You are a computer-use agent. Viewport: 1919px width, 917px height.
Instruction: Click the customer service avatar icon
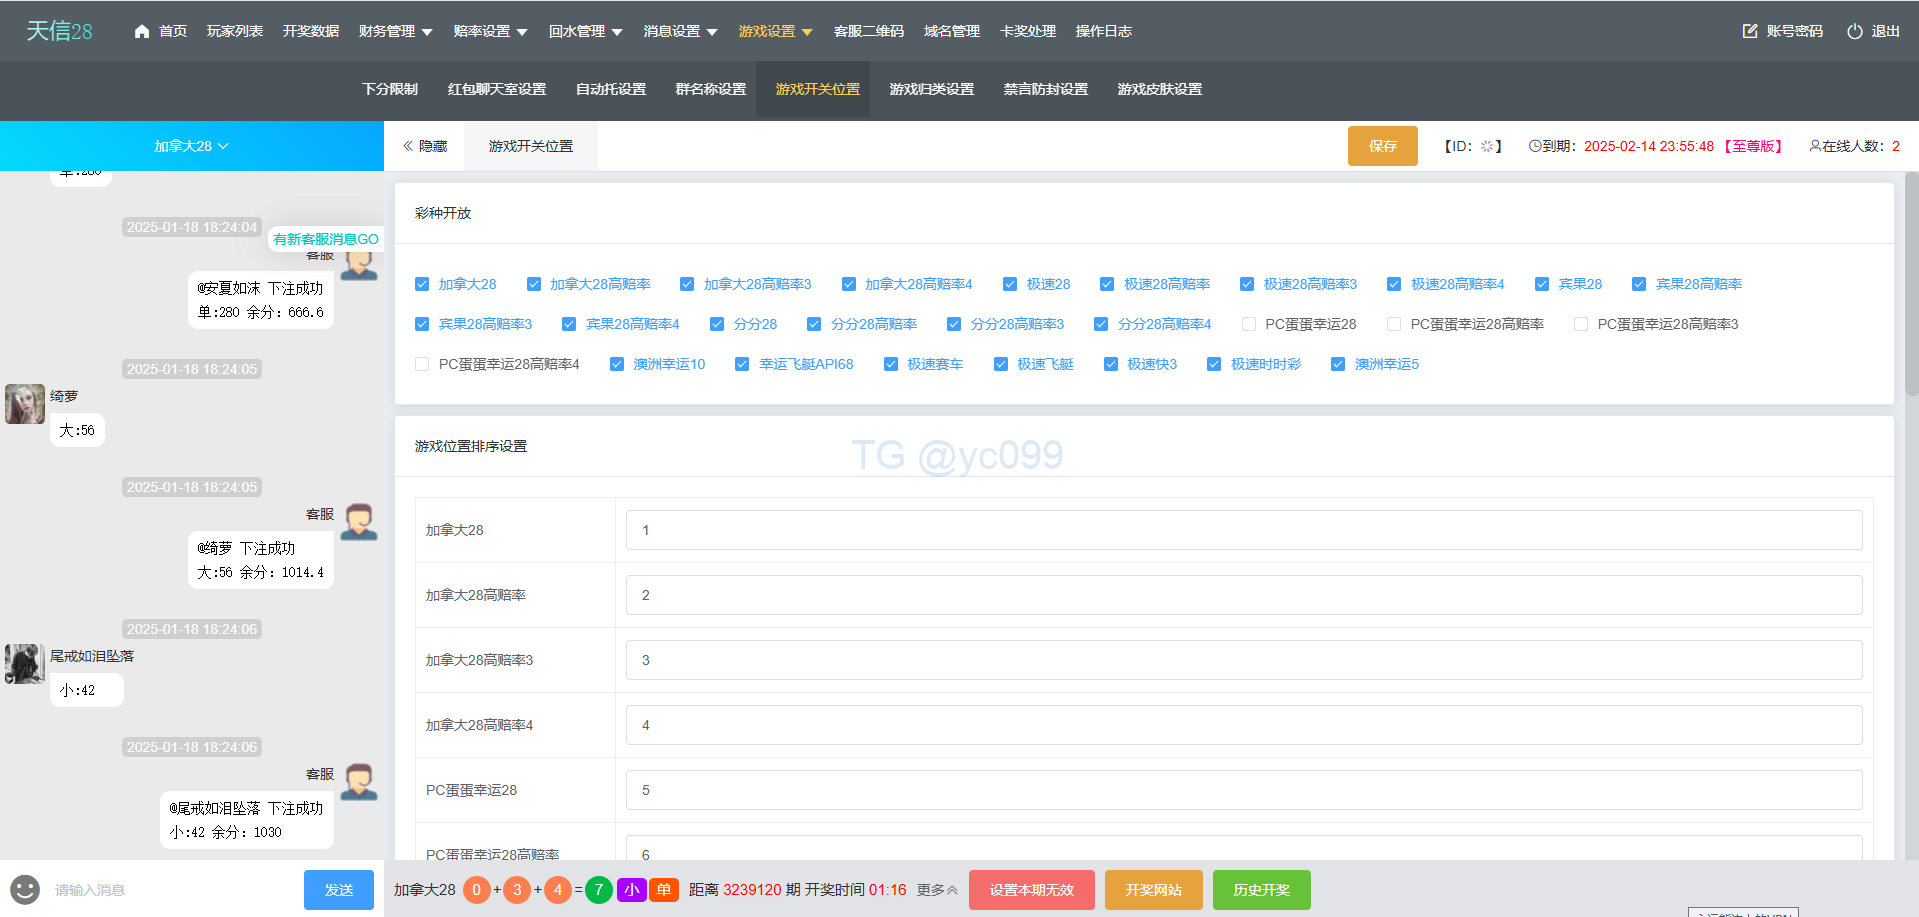tap(359, 522)
